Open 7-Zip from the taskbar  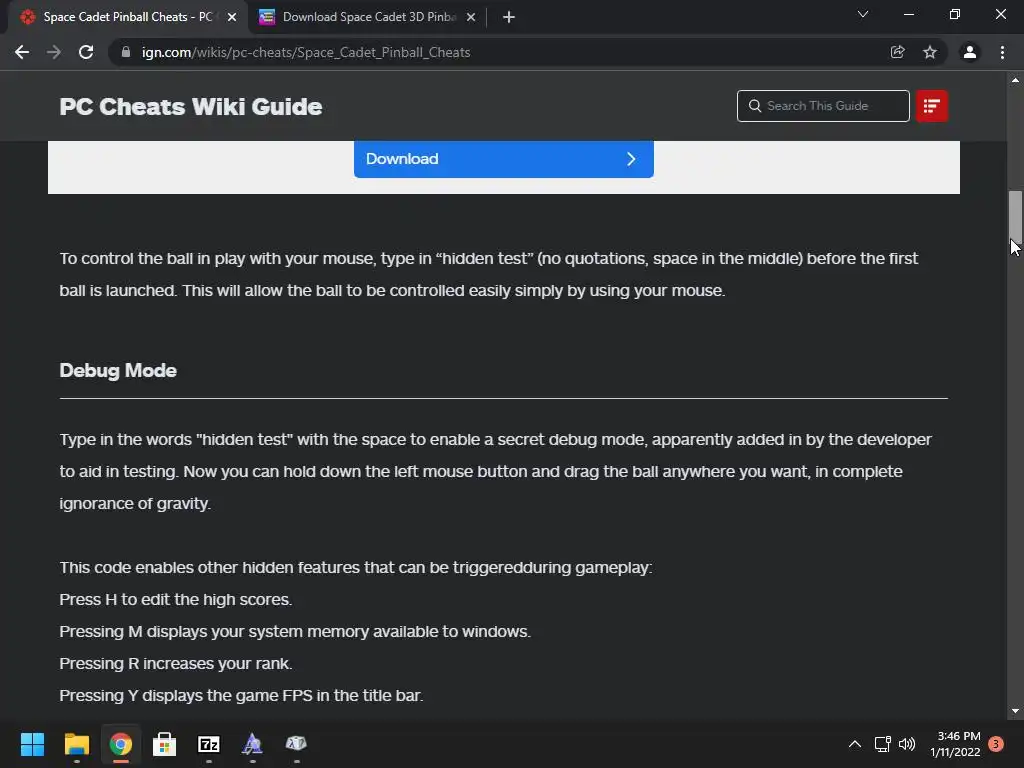point(208,744)
